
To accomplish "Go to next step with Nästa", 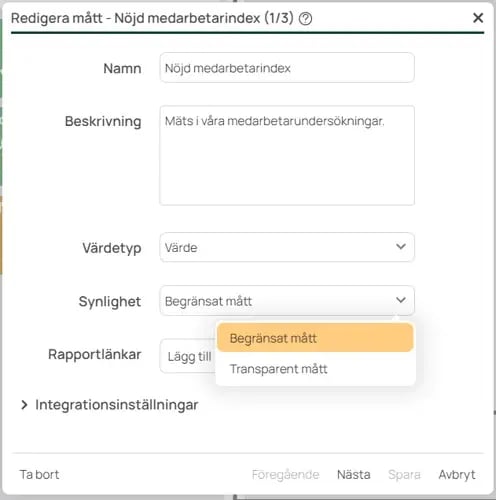I will (354, 474).
